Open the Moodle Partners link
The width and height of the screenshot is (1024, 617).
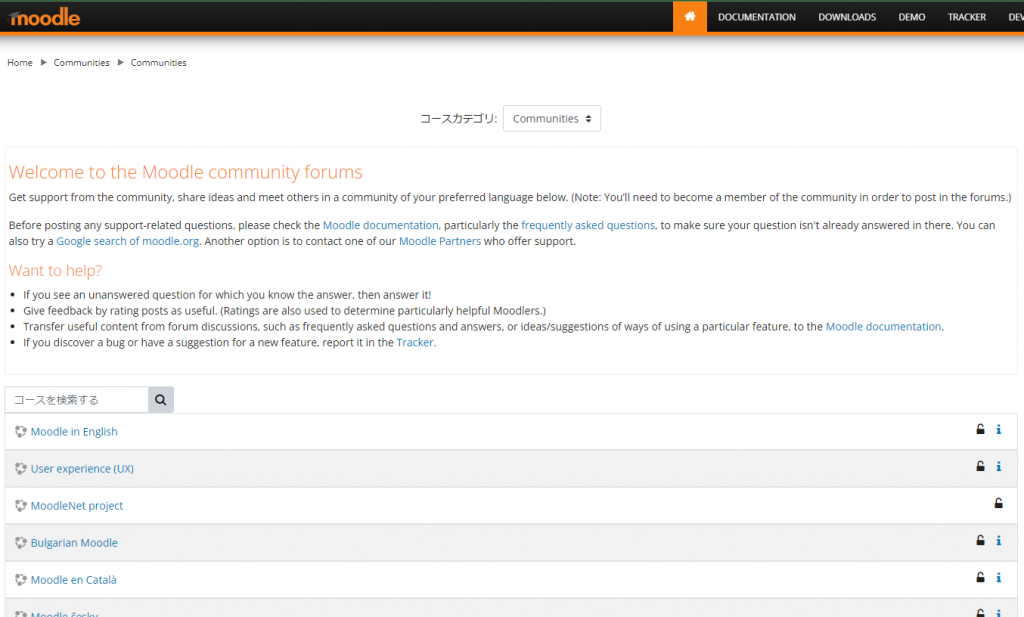[440, 241]
